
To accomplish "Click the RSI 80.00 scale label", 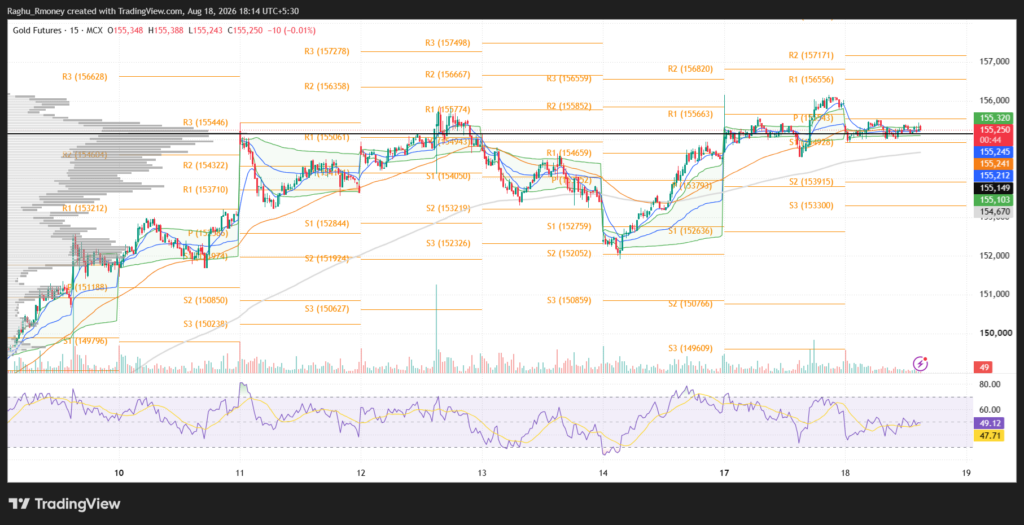I will click(x=990, y=385).
